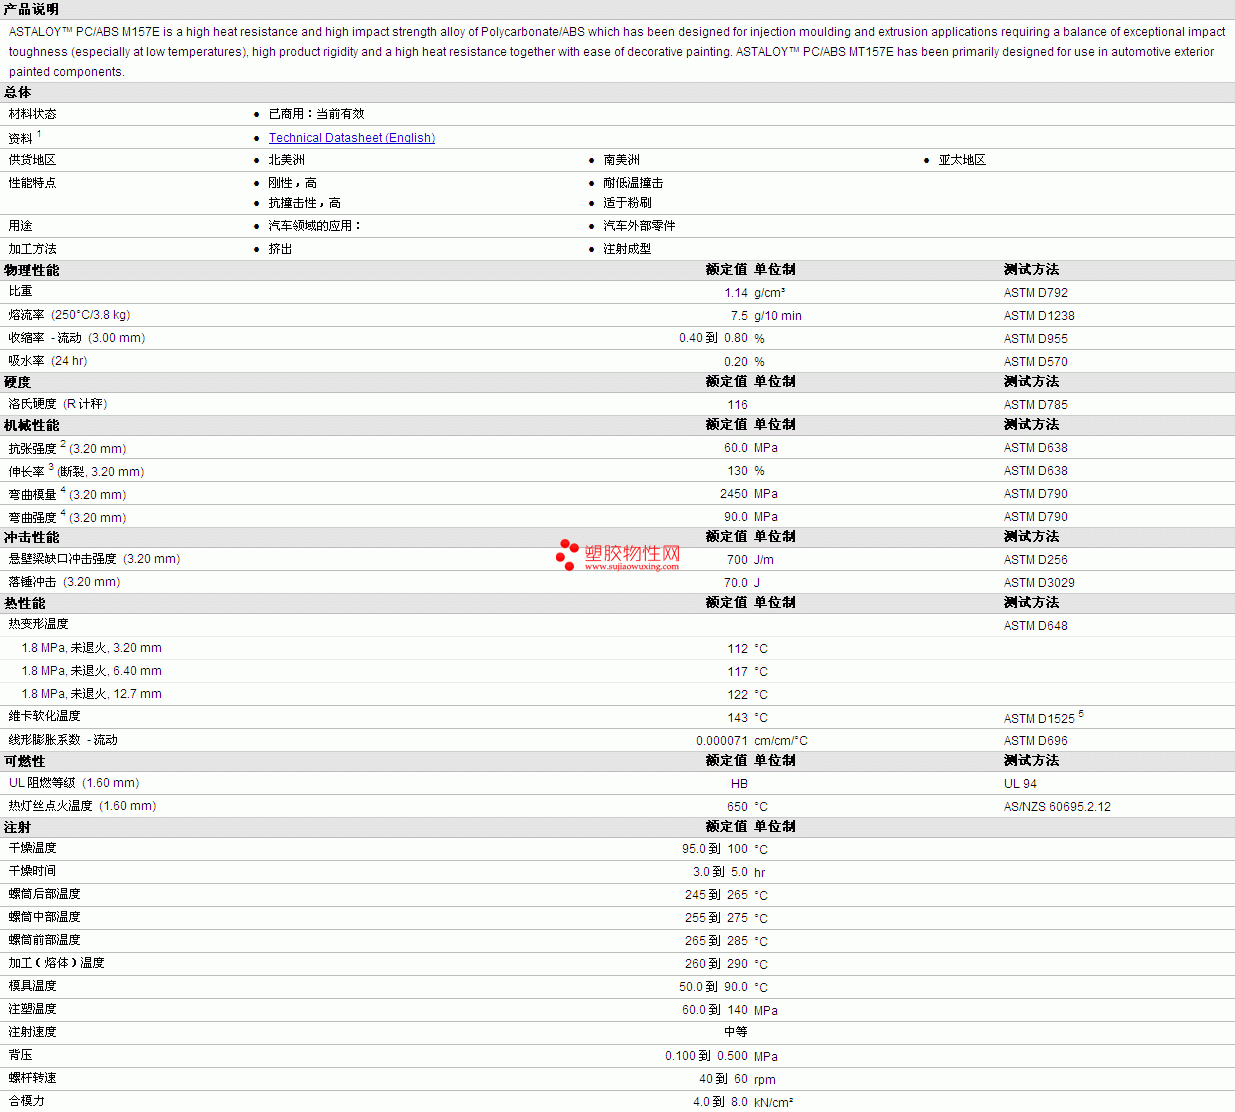Click the ASTM D1525 test method
Viewport: 1235px width, 1112px height.
pos(1039,719)
